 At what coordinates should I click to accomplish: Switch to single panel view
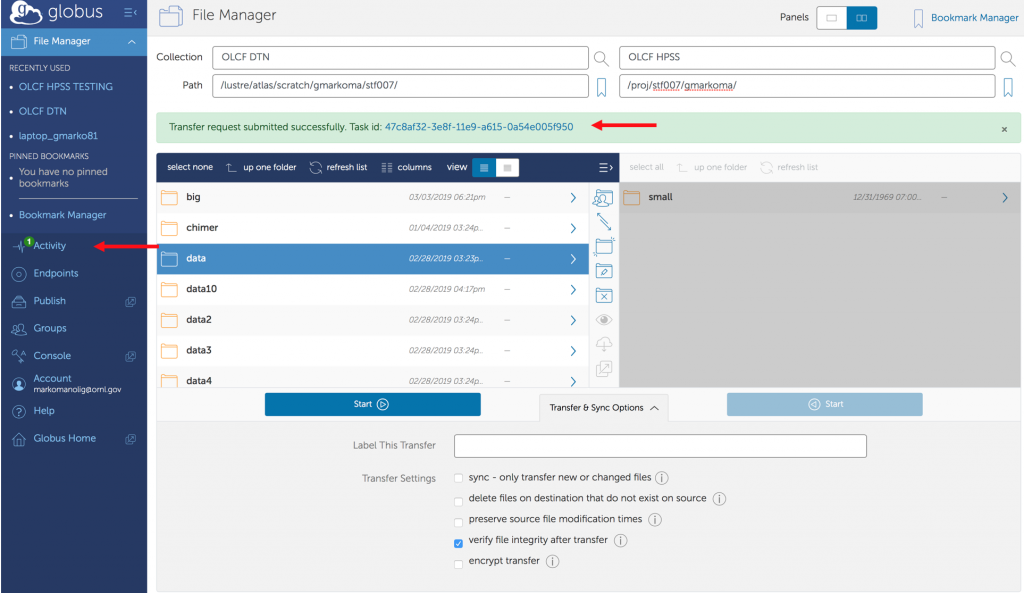[831, 18]
